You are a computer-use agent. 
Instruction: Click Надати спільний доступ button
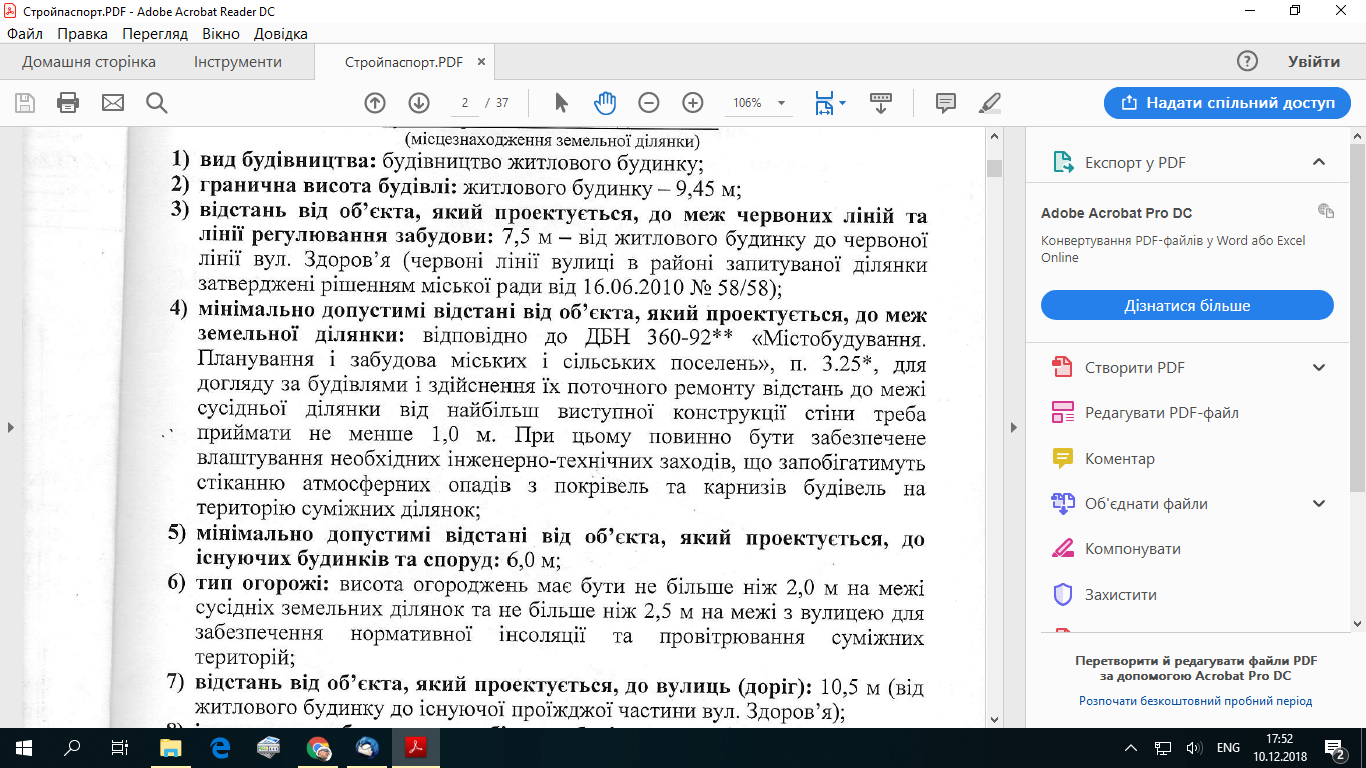click(1228, 102)
